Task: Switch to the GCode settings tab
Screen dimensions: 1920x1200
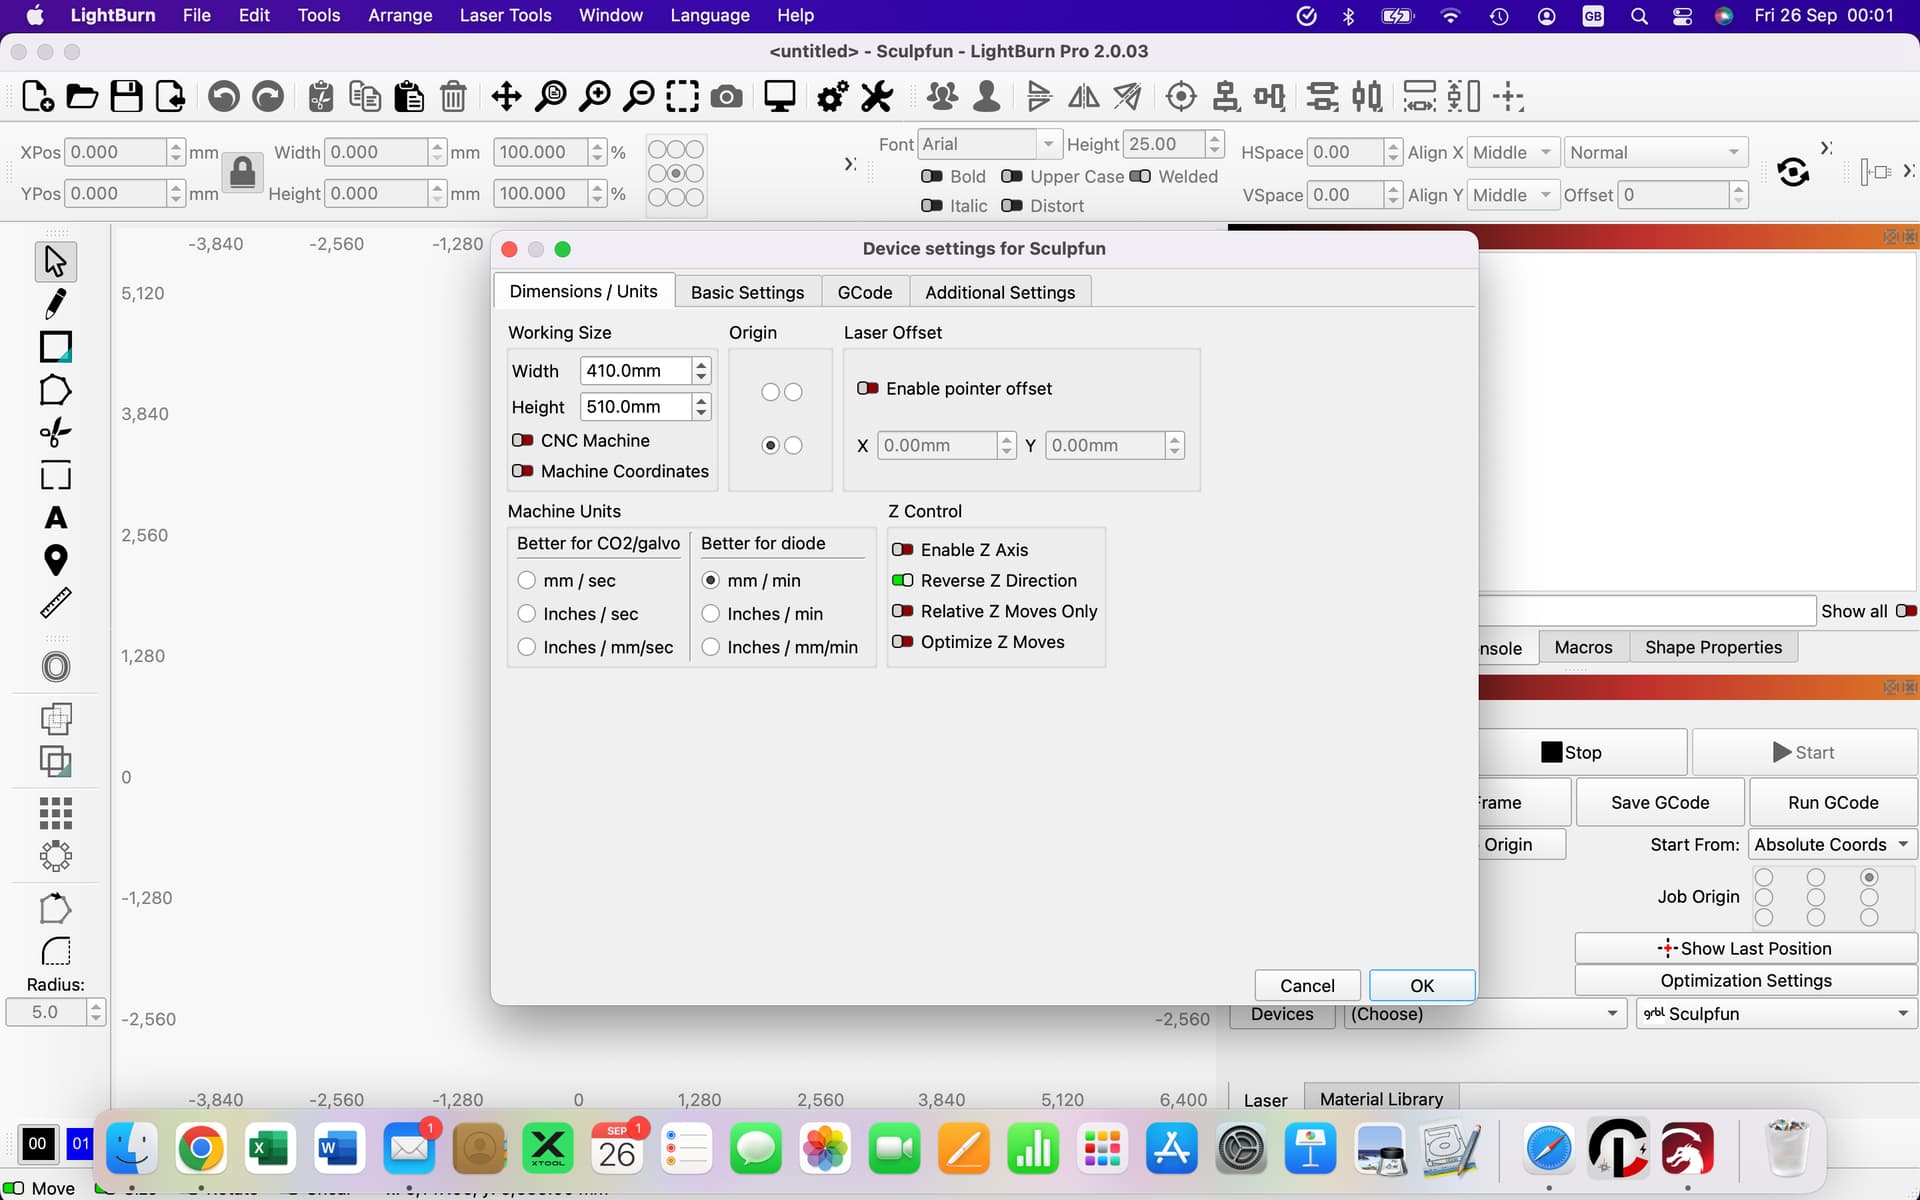Action: (865, 291)
